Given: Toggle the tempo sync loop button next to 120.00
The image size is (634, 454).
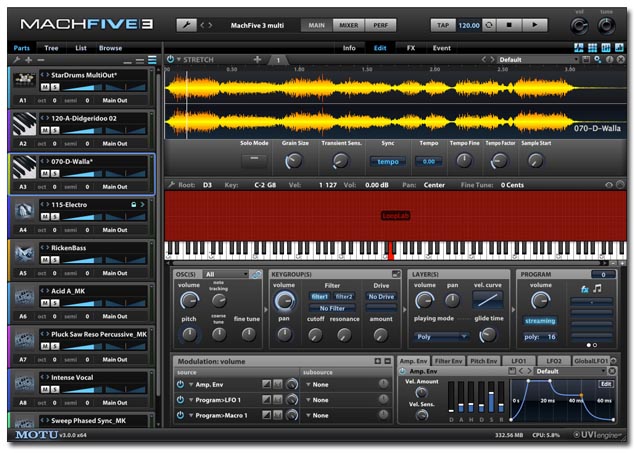Looking at the screenshot, I should pos(489,25).
